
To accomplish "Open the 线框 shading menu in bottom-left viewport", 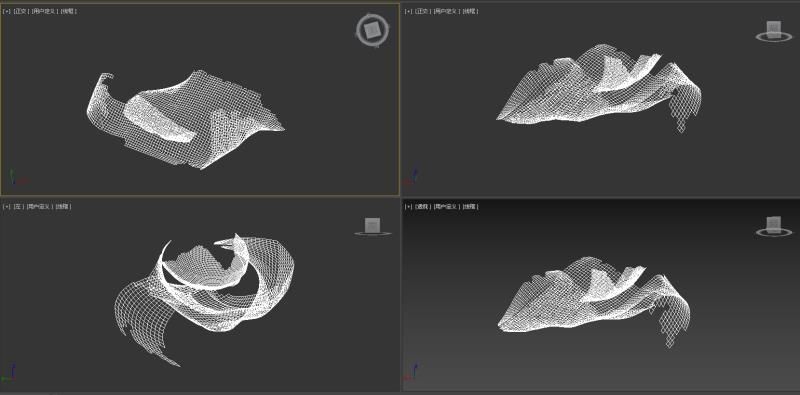I will click(x=63, y=206).
